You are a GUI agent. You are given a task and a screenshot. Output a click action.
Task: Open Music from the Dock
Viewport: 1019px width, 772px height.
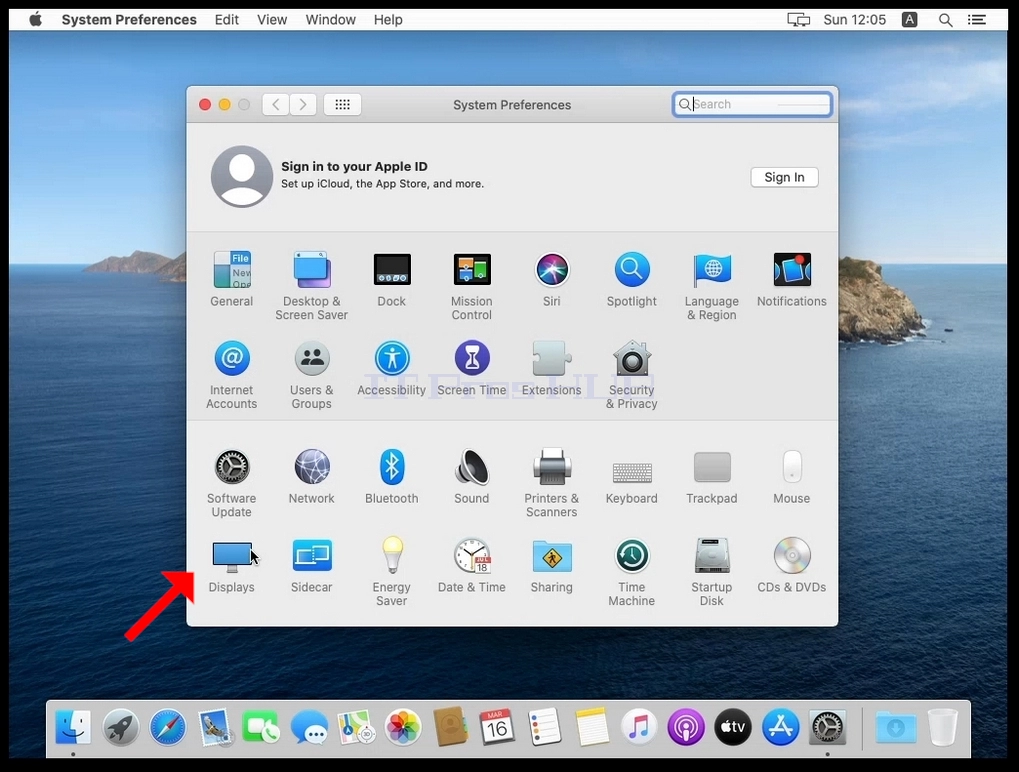[x=639, y=727]
